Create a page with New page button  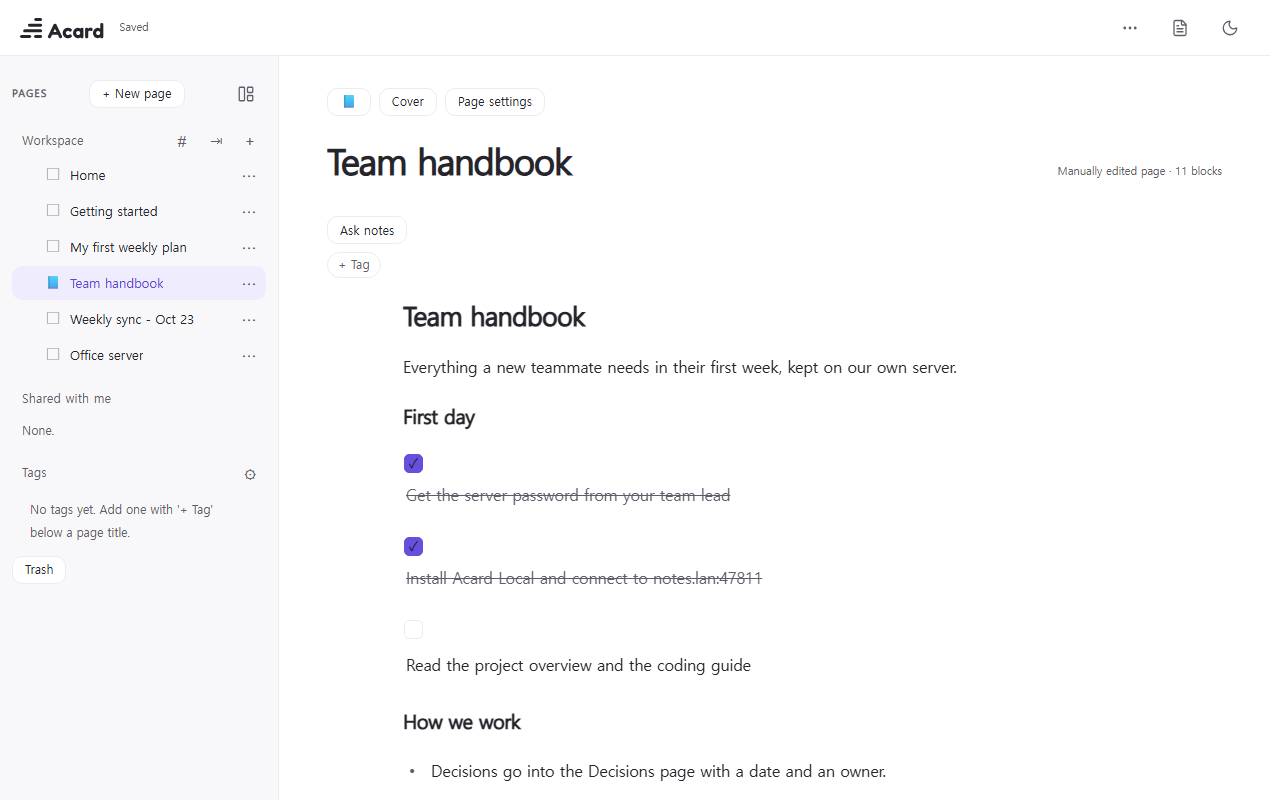(x=137, y=94)
